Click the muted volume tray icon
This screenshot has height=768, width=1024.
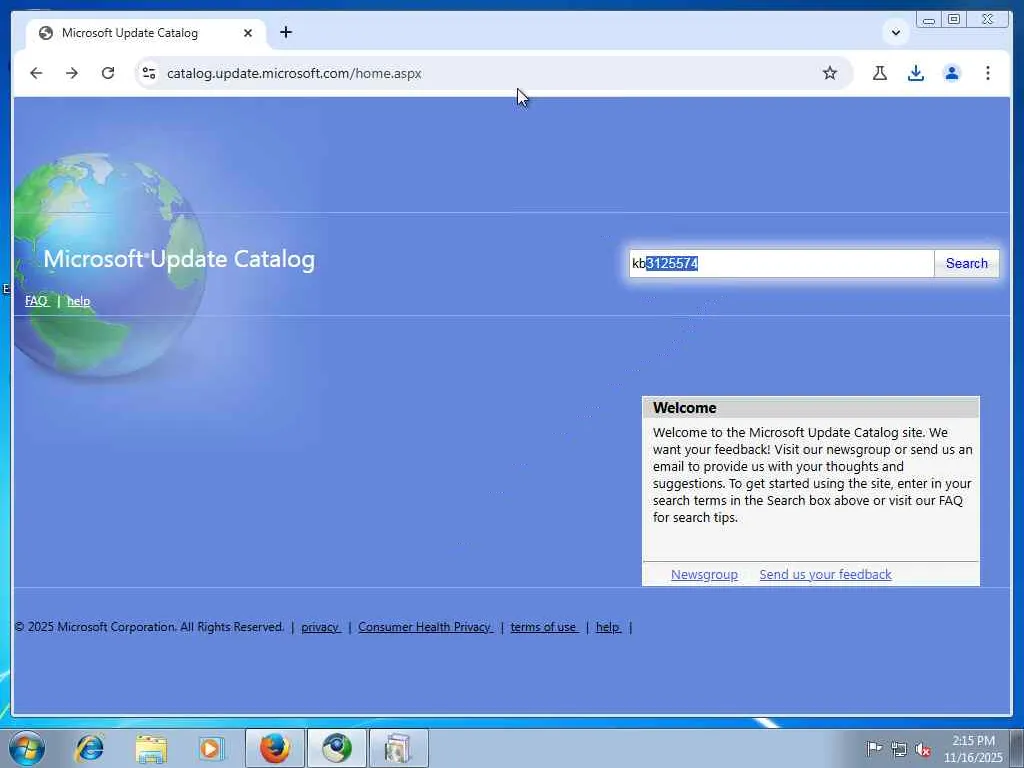(x=923, y=749)
